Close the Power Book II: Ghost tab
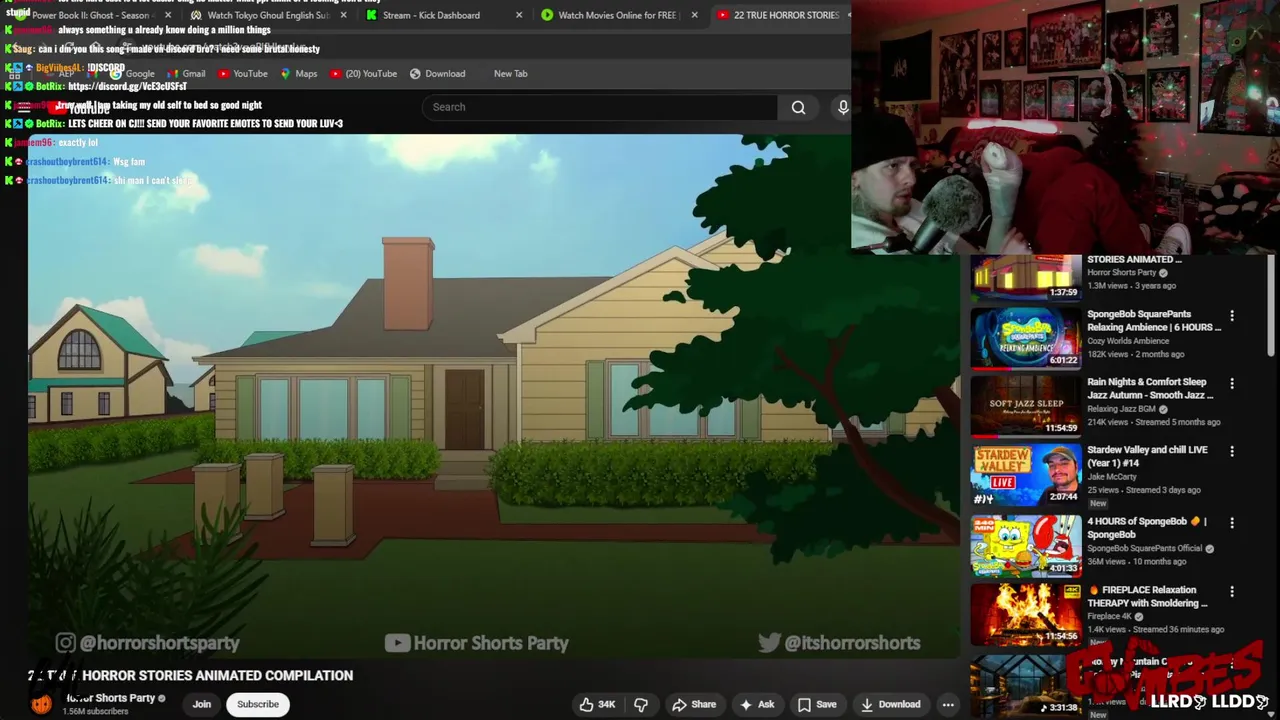The image size is (1280, 720). pyautogui.click(x=168, y=15)
